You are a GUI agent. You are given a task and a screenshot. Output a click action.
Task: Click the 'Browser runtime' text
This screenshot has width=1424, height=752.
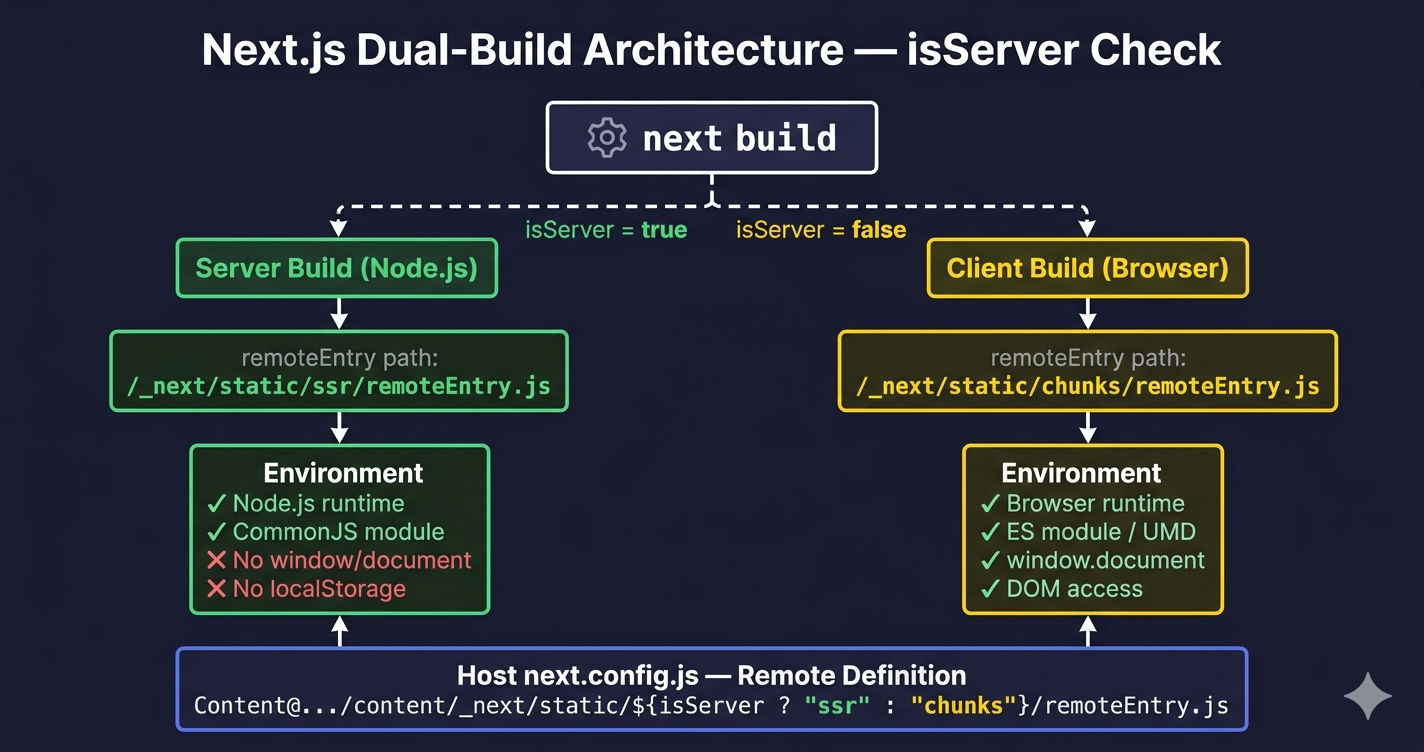(1096, 503)
